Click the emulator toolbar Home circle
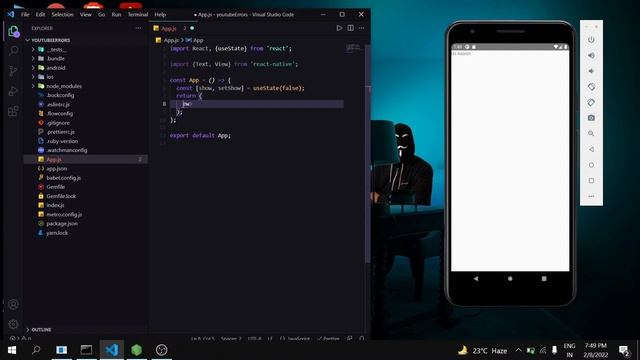 (x=591, y=165)
